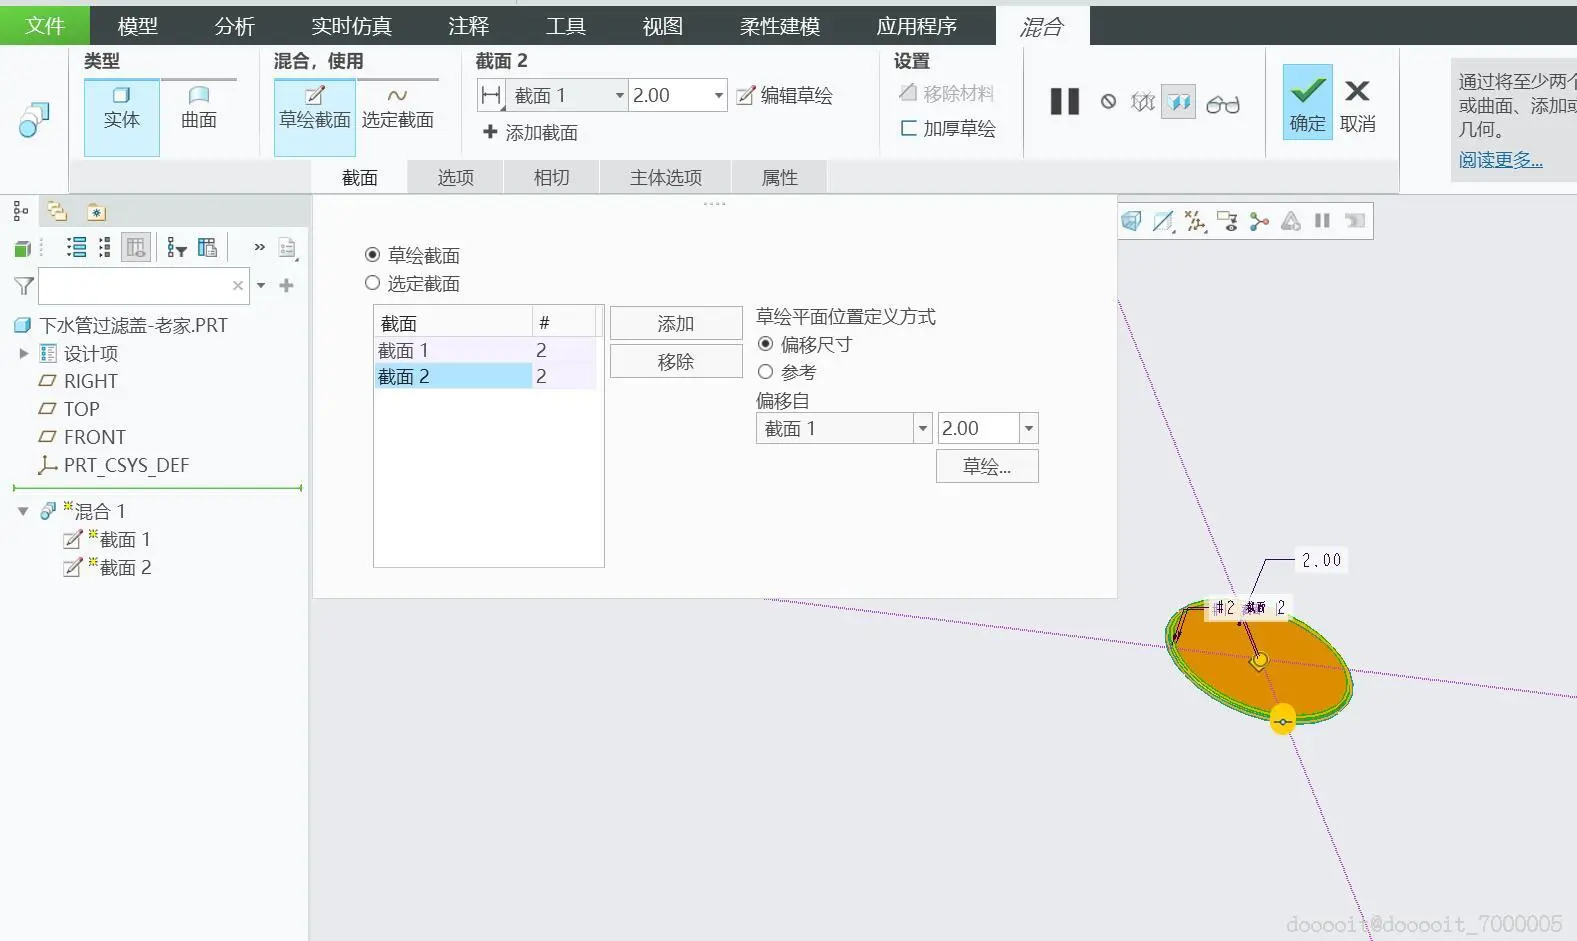Click the plus icon next to search

tap(287, 286)
